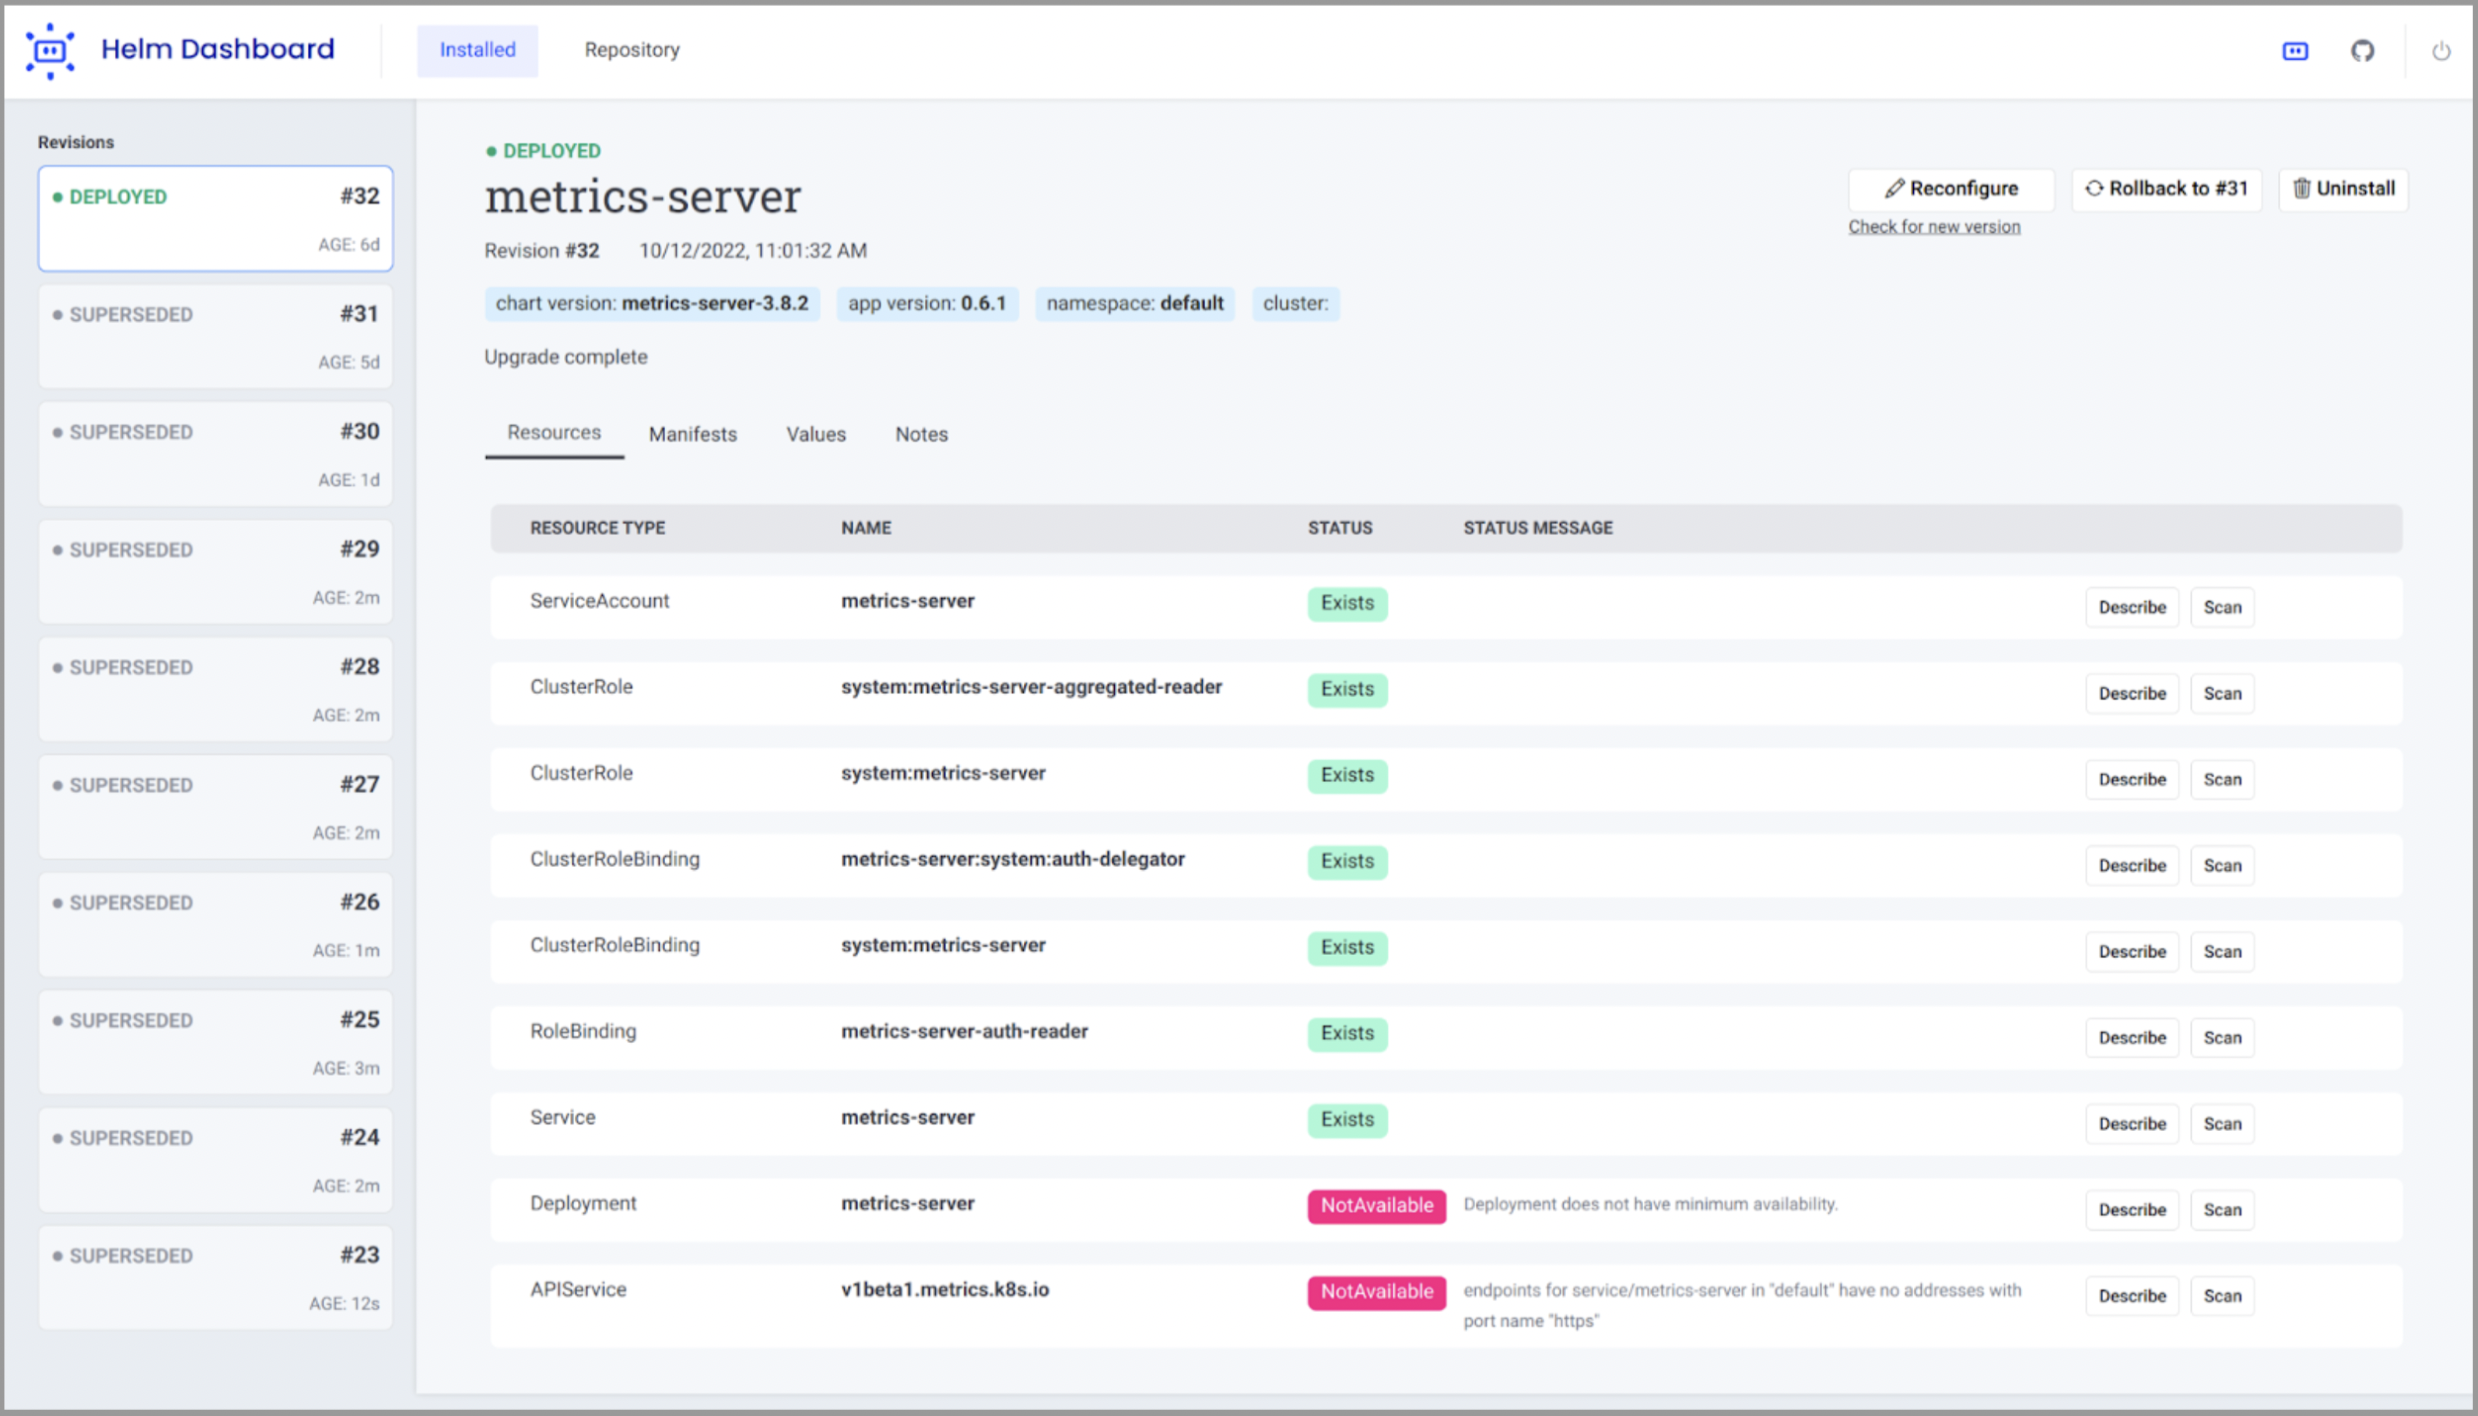
Task: Click the RESOURCE TYPE column header
Action: point(597,528)
